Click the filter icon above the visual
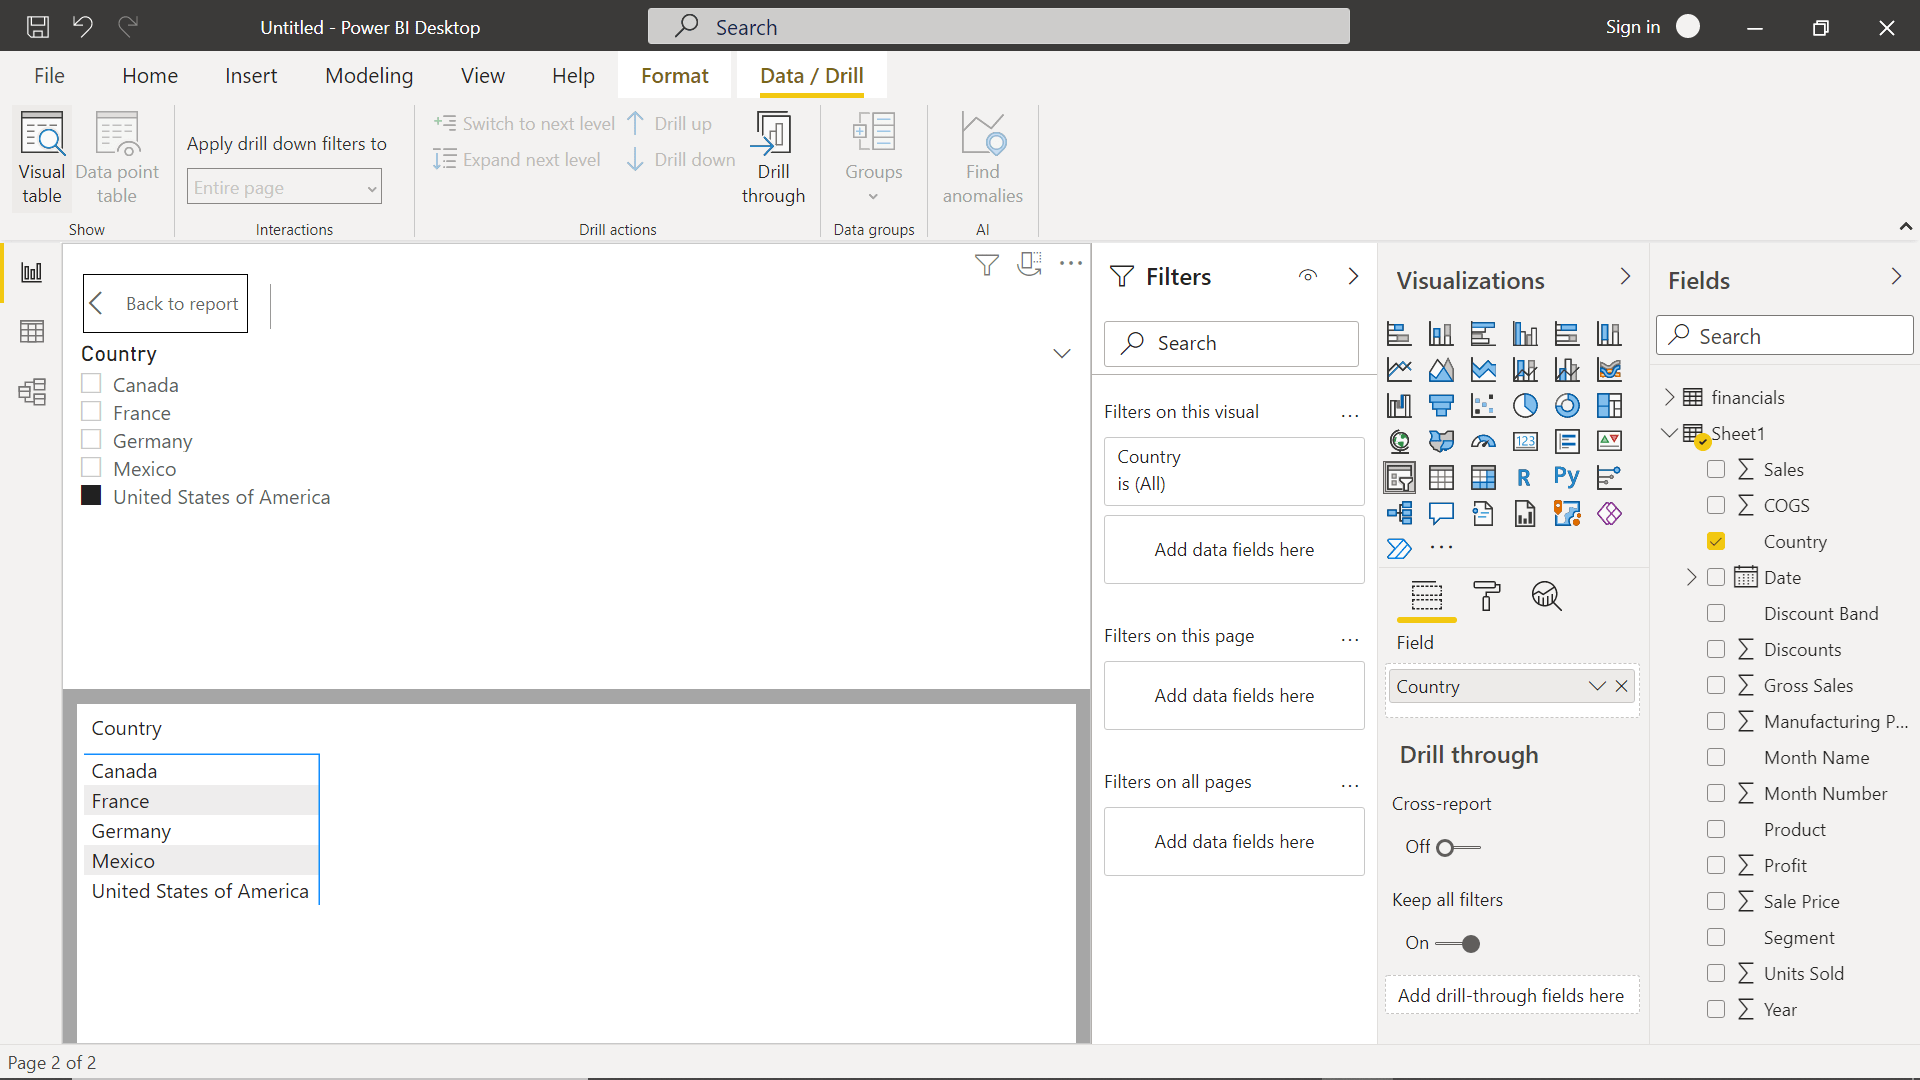The height and width of the screenshot is (1080, 1920). 987,264
